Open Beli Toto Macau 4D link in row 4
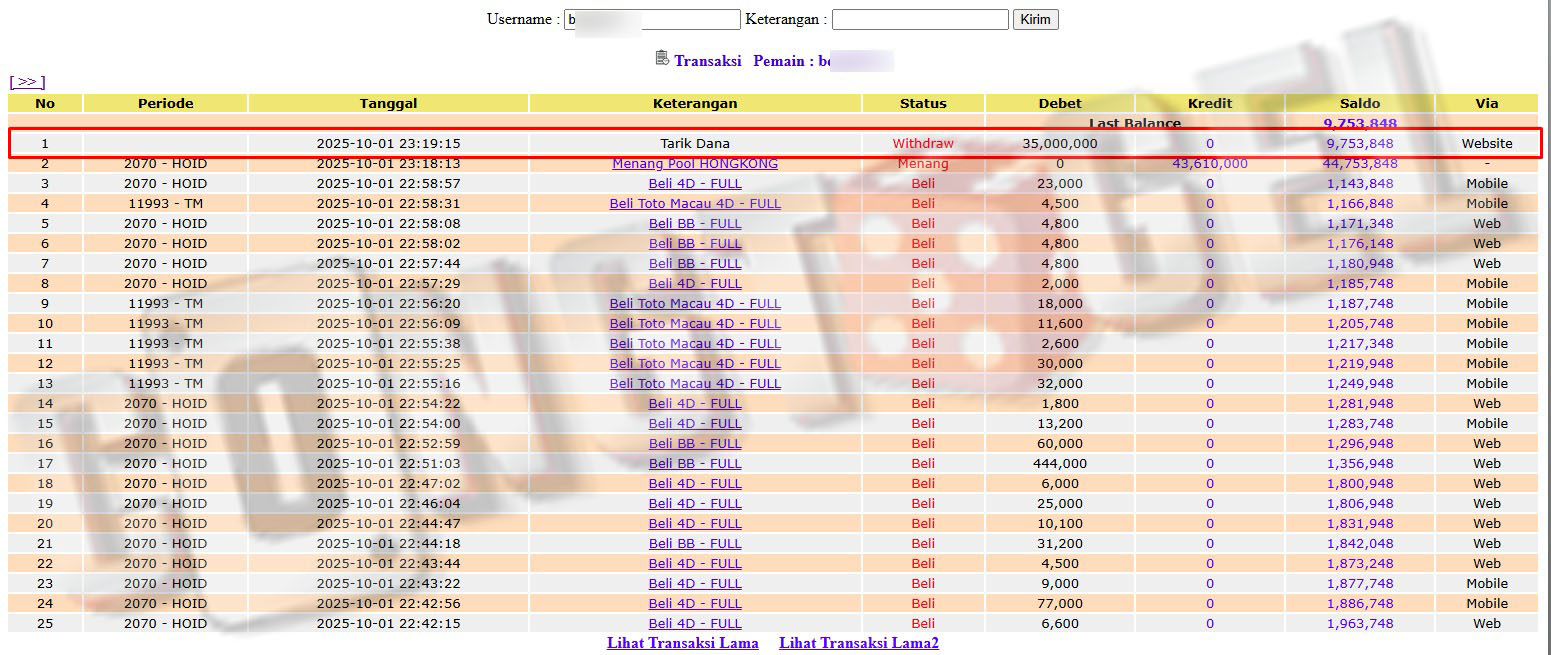This screenshot has height=655, width=1551. point(695,203)
